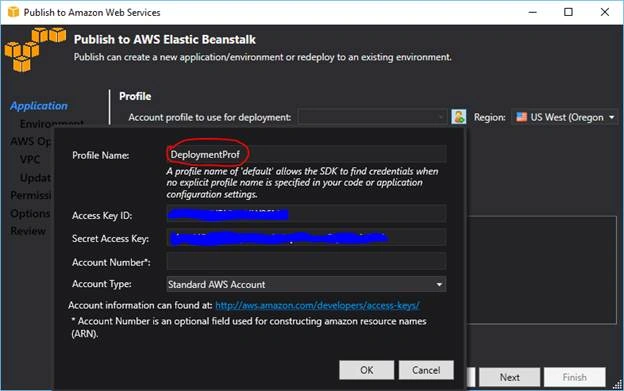Open the aws.amazon.com access-keys link
Viewport: 624px width, 391px height.
[x=317, y=305]
